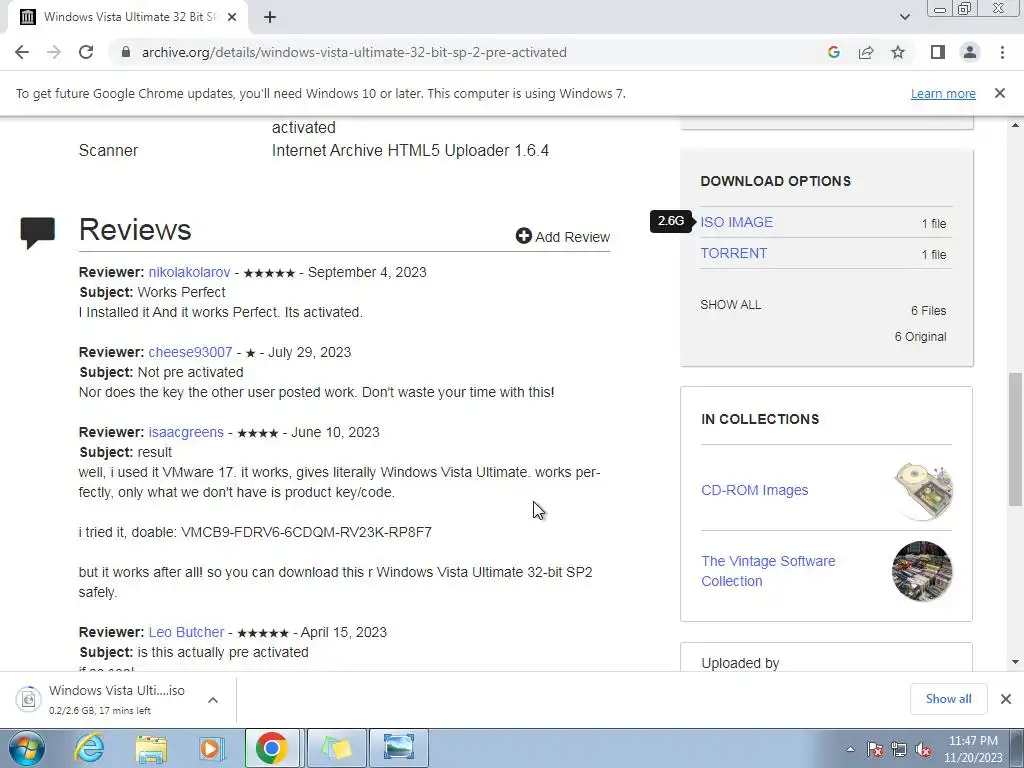Open the Chrome side panel
This screenshot has height=768, width=1024.
pyautogui.click(x=938, y=52)
